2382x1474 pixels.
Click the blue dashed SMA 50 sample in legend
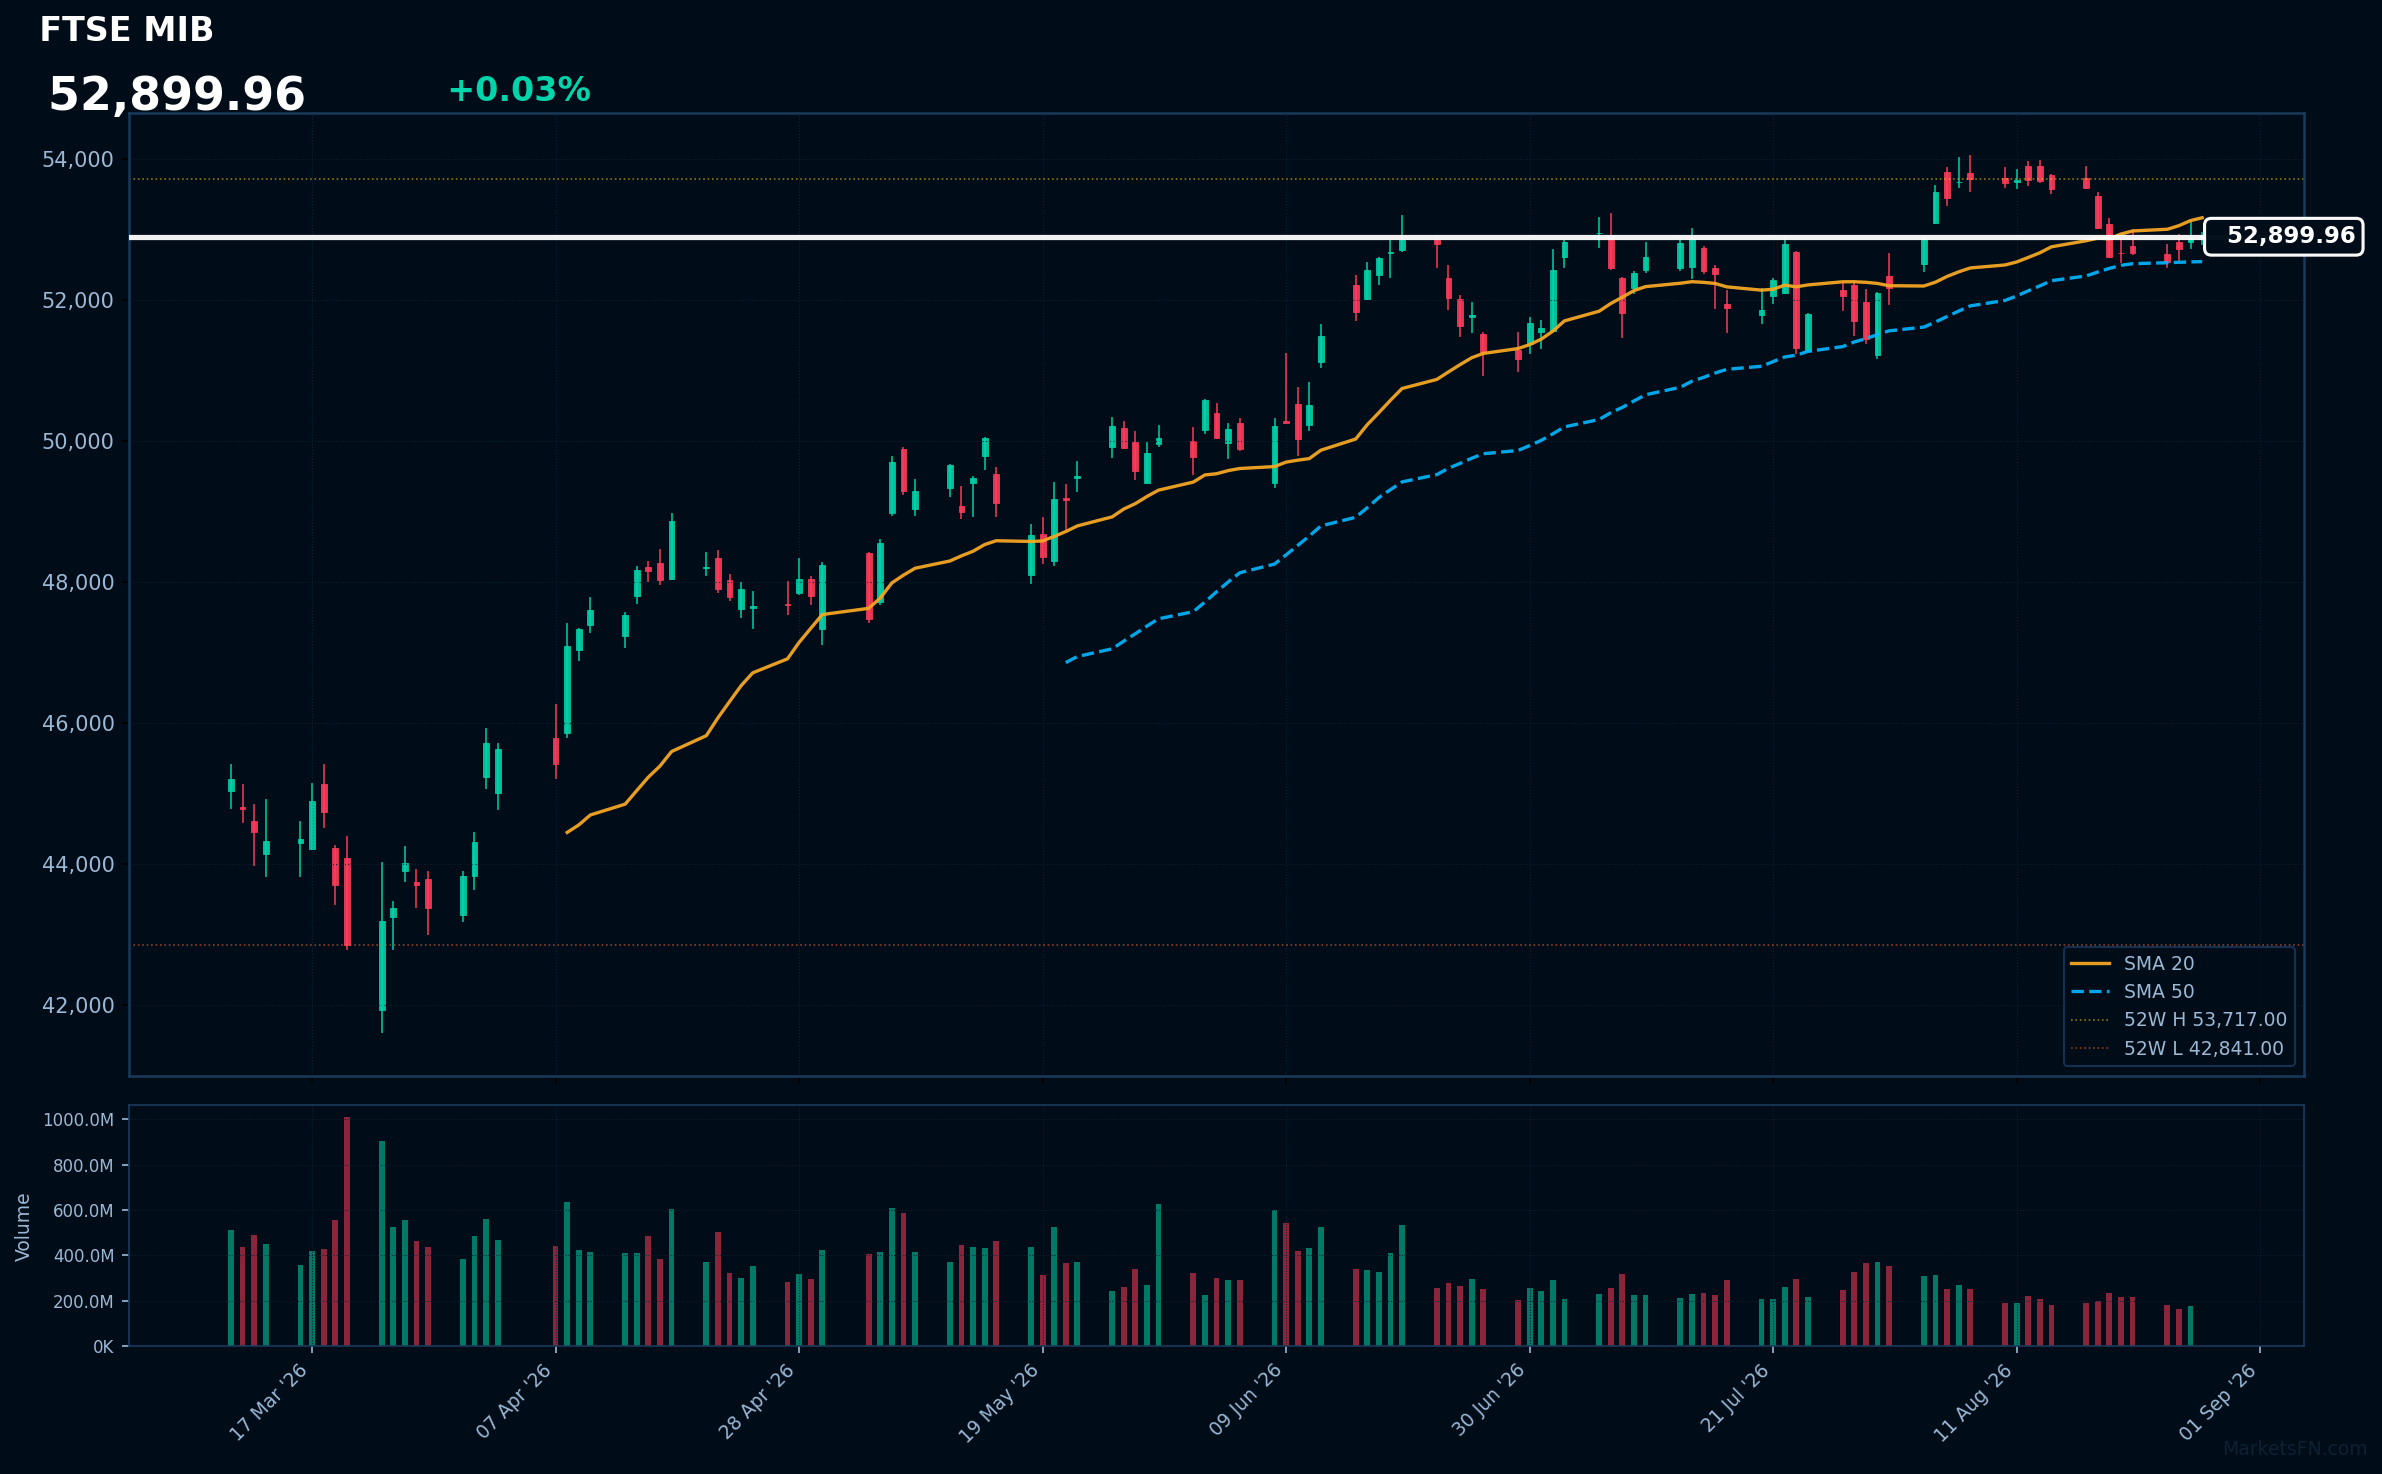tap(2090, 992)
